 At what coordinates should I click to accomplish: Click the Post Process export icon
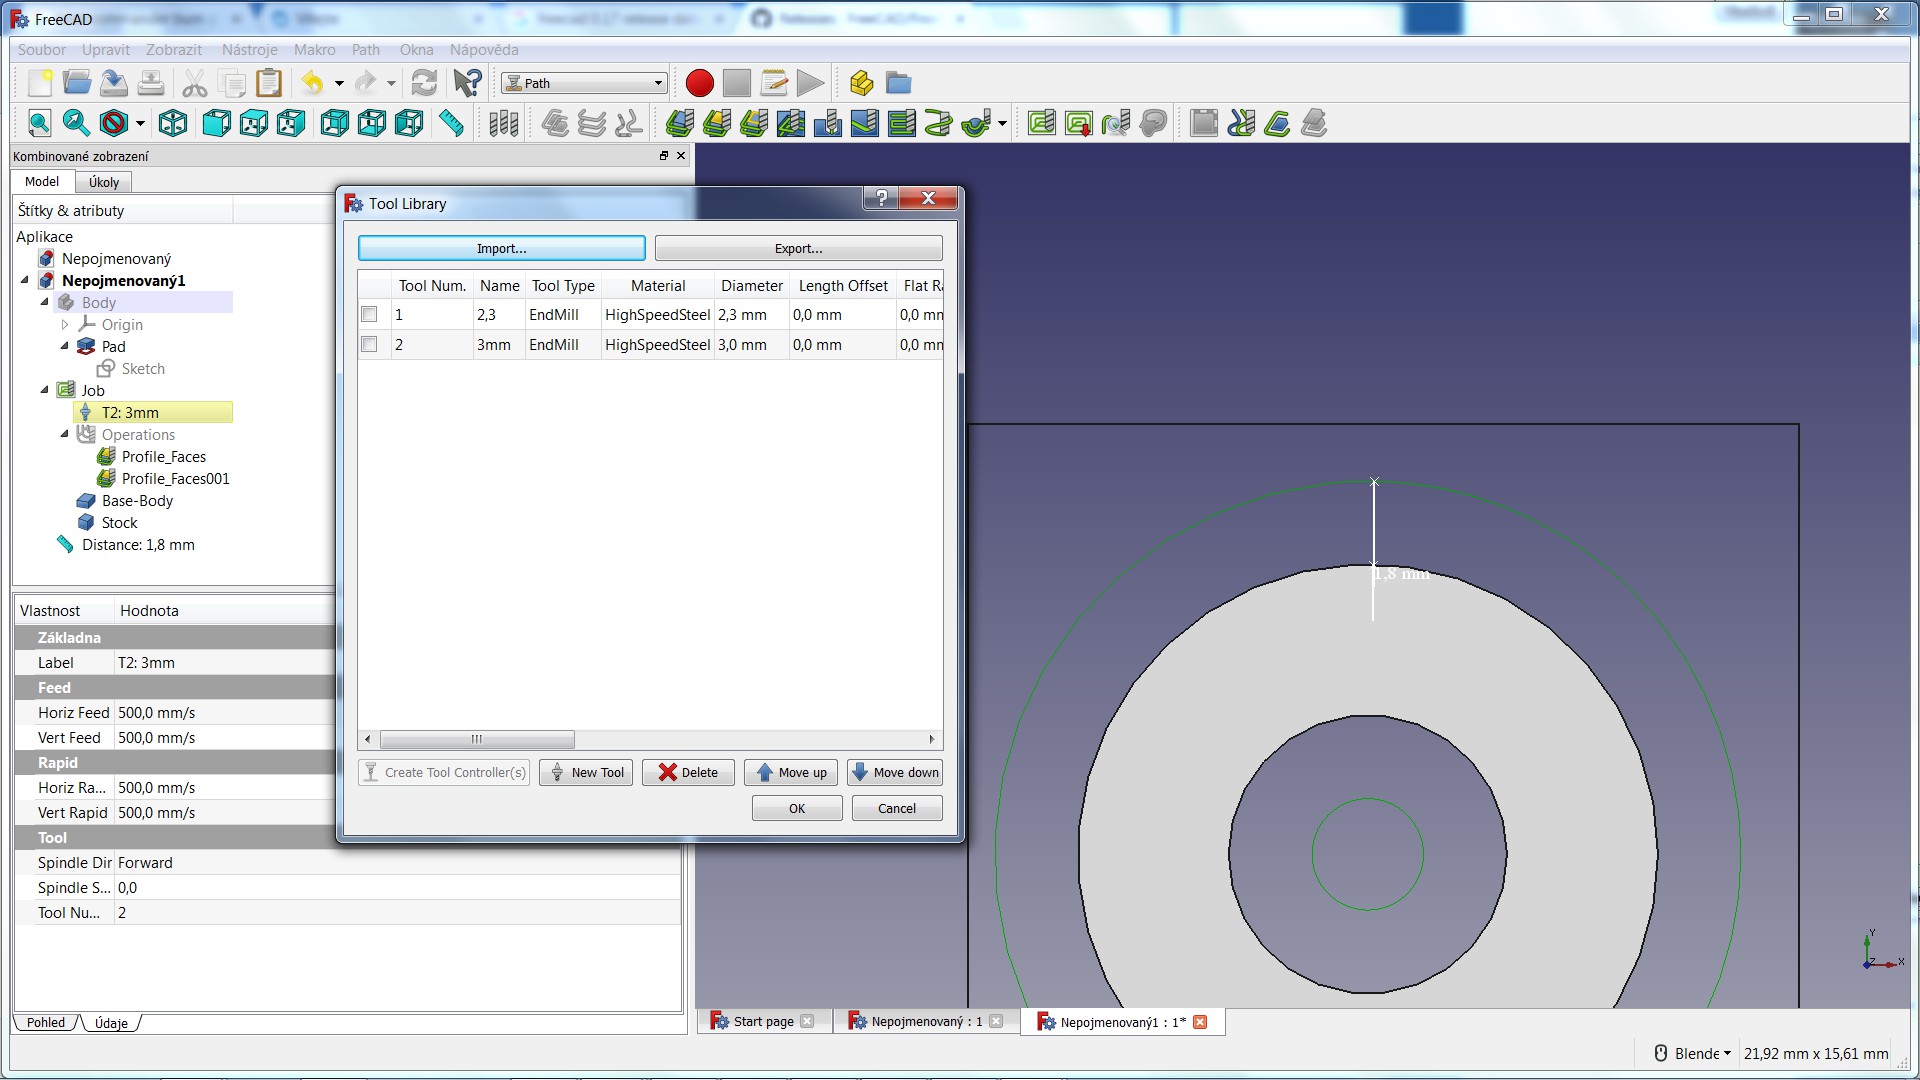1078,123
